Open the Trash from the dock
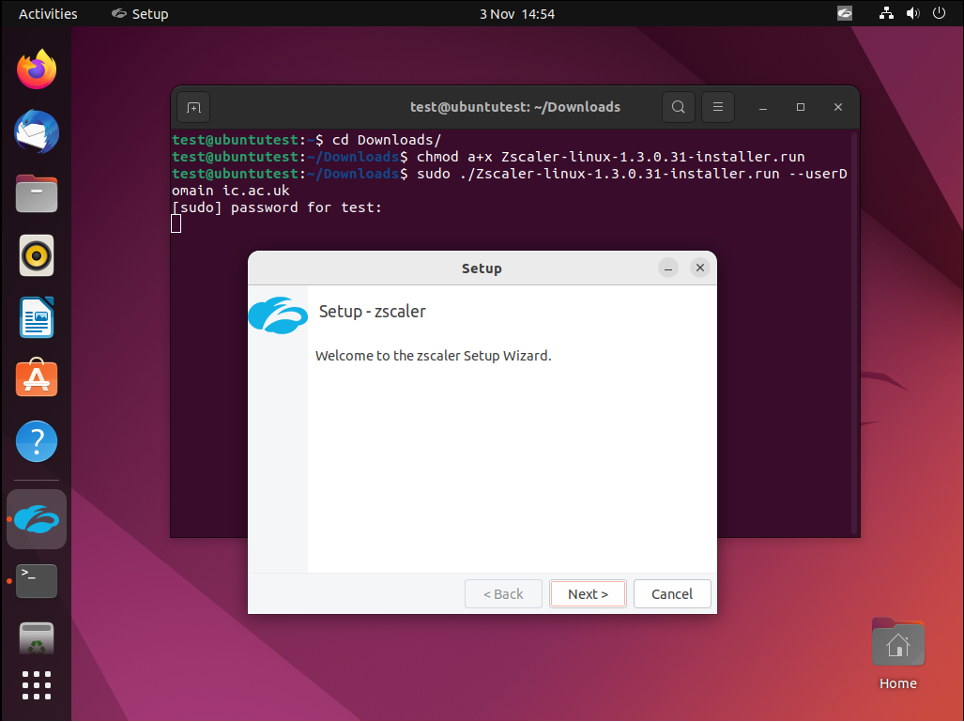The image size is (964, 722). click(37, 637)
